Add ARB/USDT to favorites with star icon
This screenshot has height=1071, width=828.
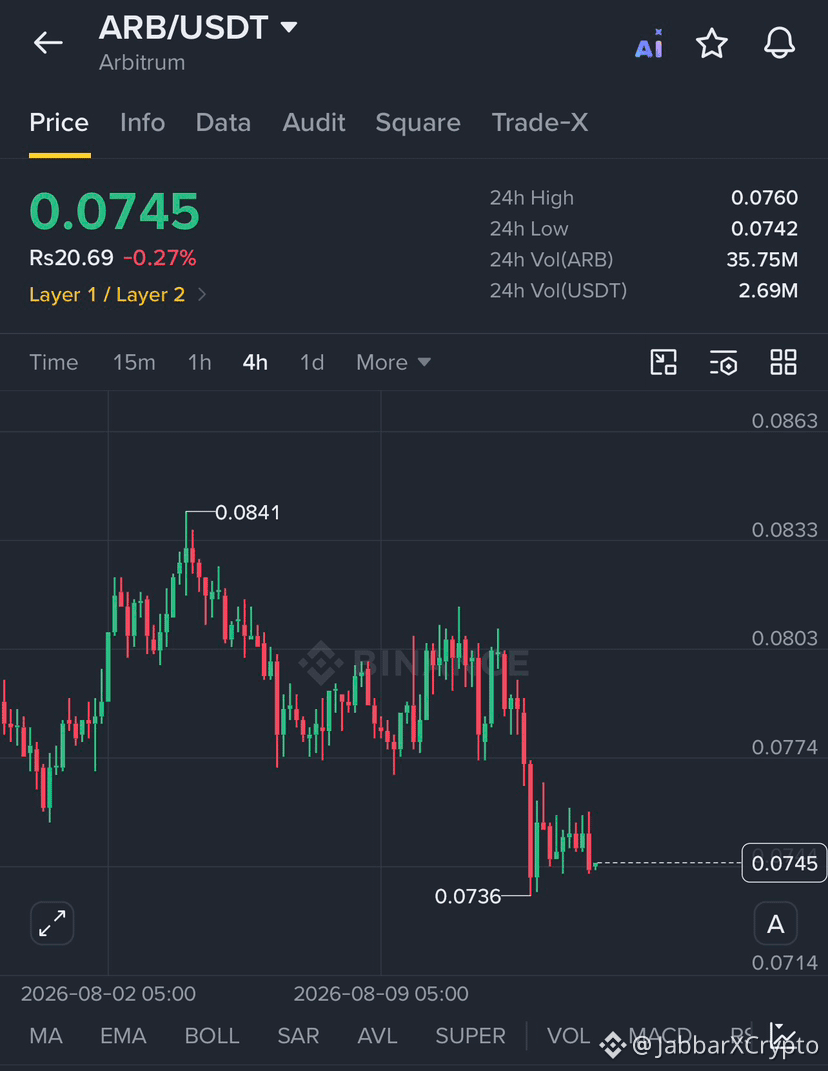click(712, 44)
